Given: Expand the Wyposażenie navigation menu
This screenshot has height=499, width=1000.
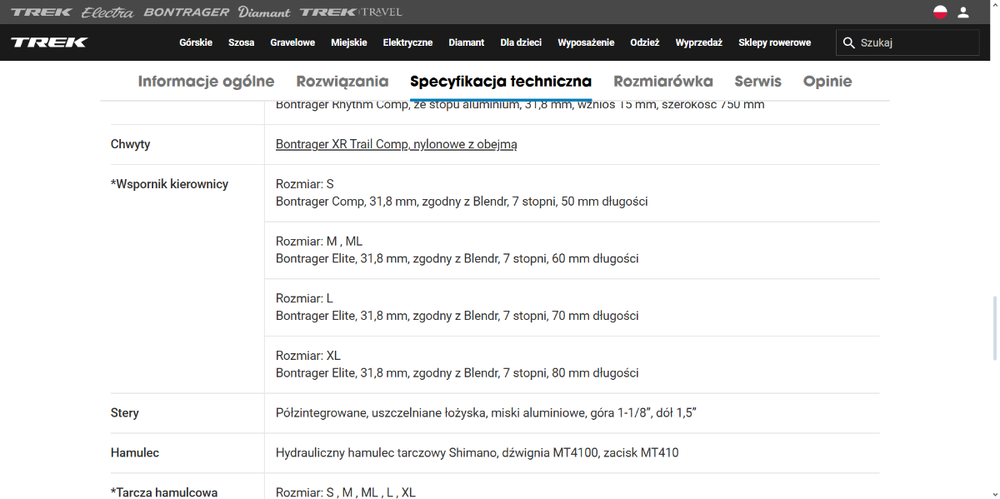Looking at the screenshot, I should [585, 43].
